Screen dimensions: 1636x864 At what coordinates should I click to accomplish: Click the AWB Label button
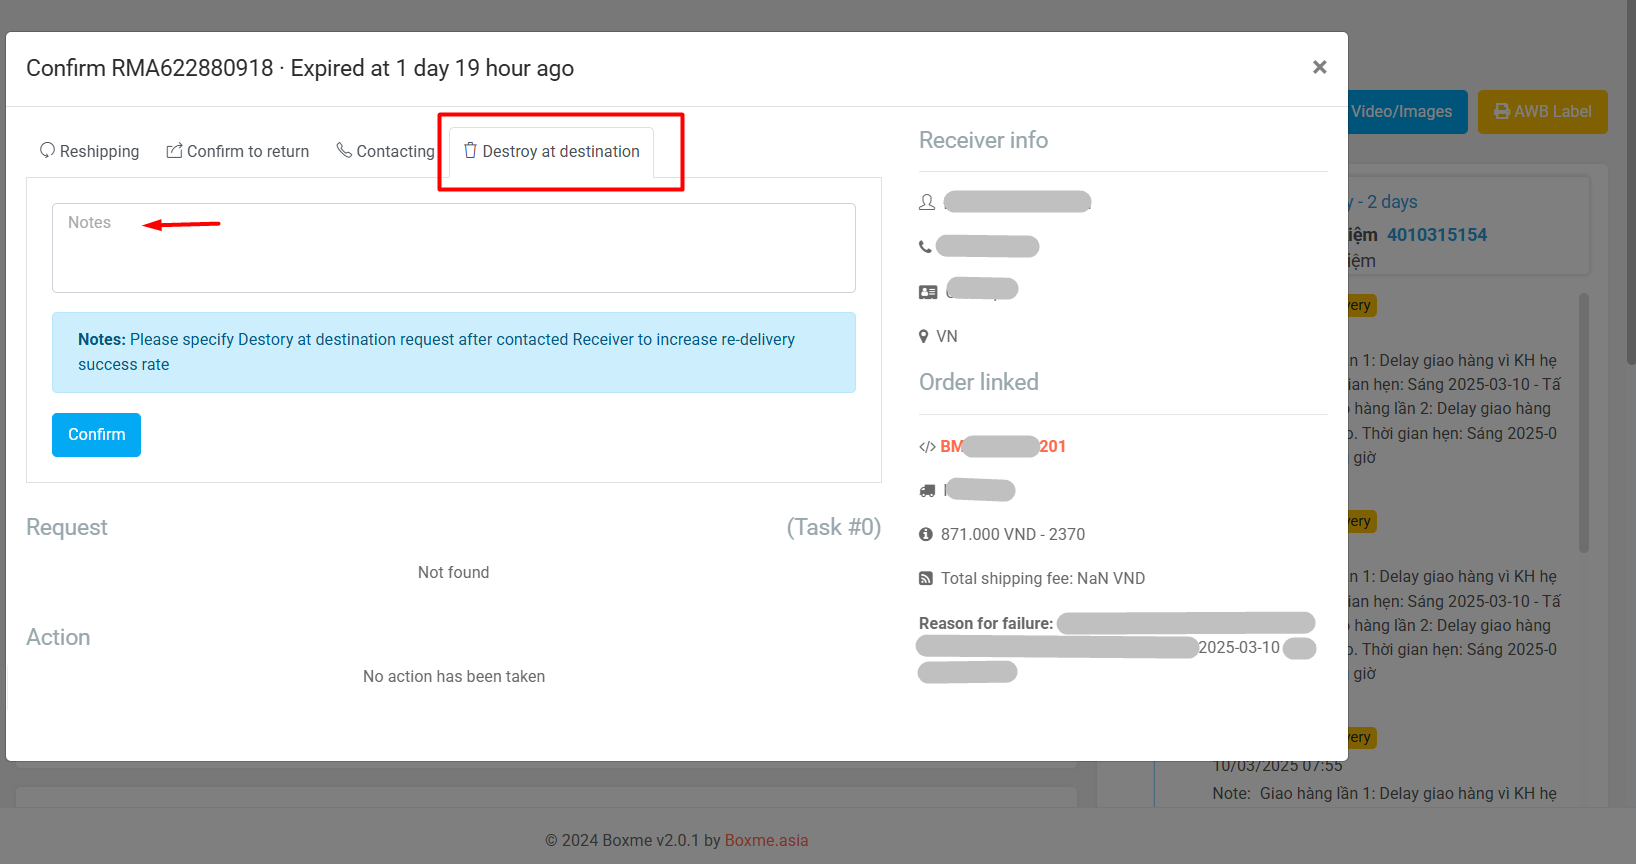pyautogui.click(x=1542, y=112)
